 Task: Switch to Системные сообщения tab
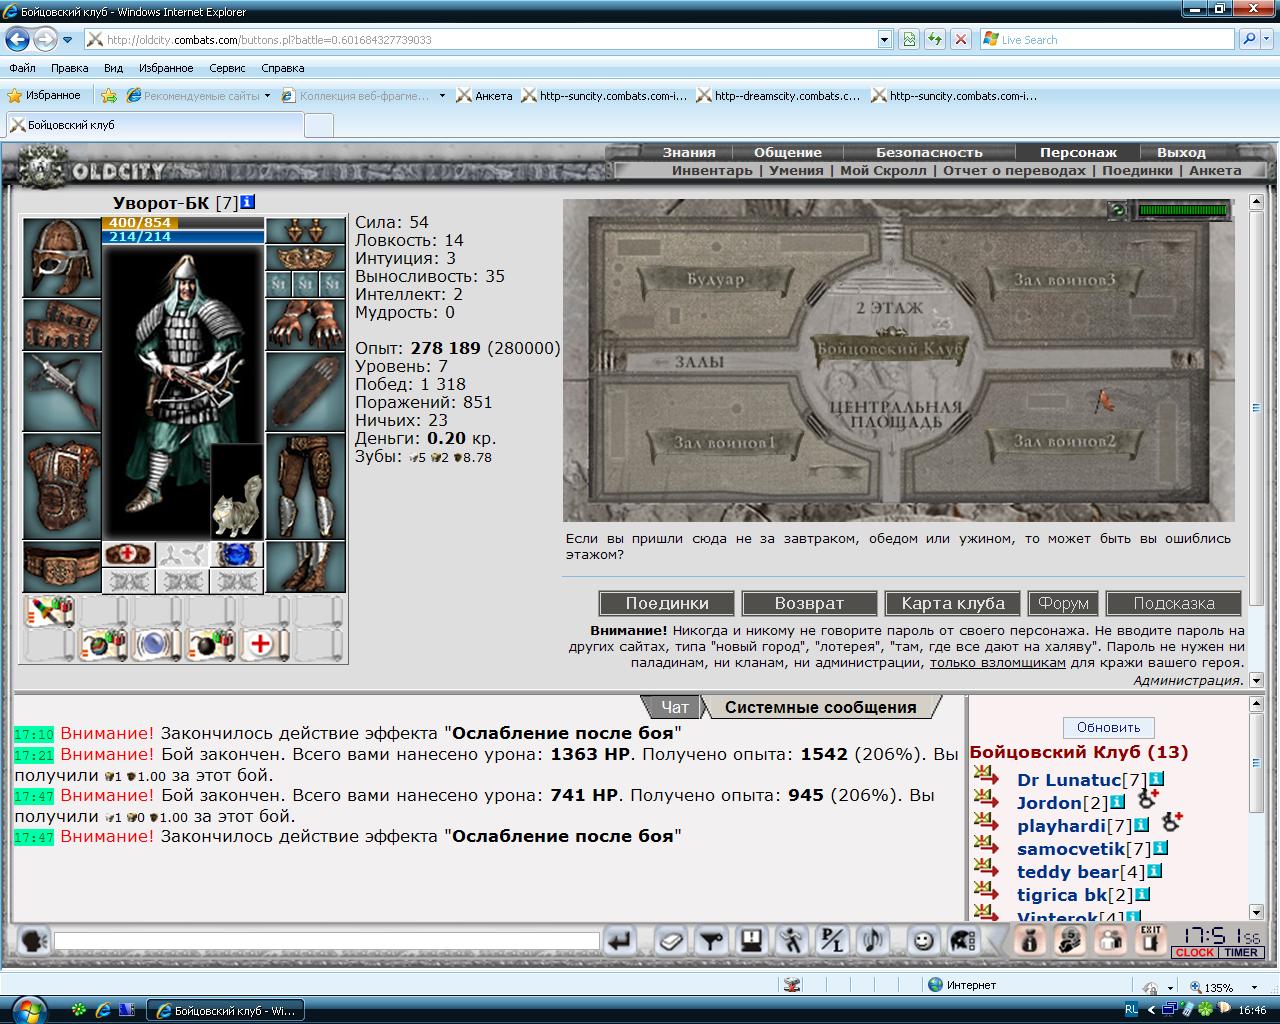820,707
